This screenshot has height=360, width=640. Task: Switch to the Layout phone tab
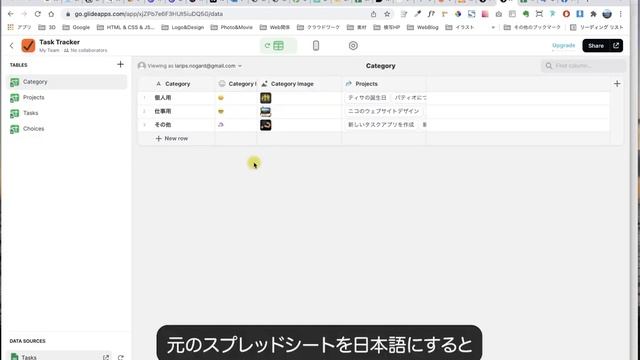pyautogui.click(x=316, y=46)
